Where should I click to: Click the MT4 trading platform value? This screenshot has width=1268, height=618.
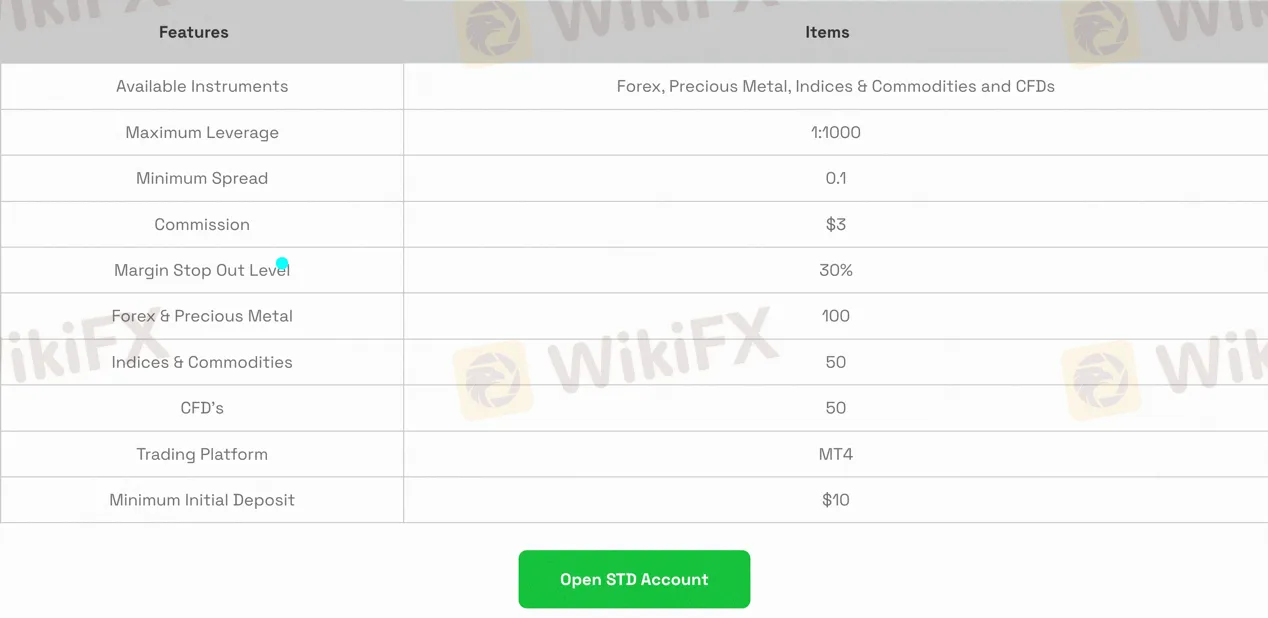click(835, 454)
